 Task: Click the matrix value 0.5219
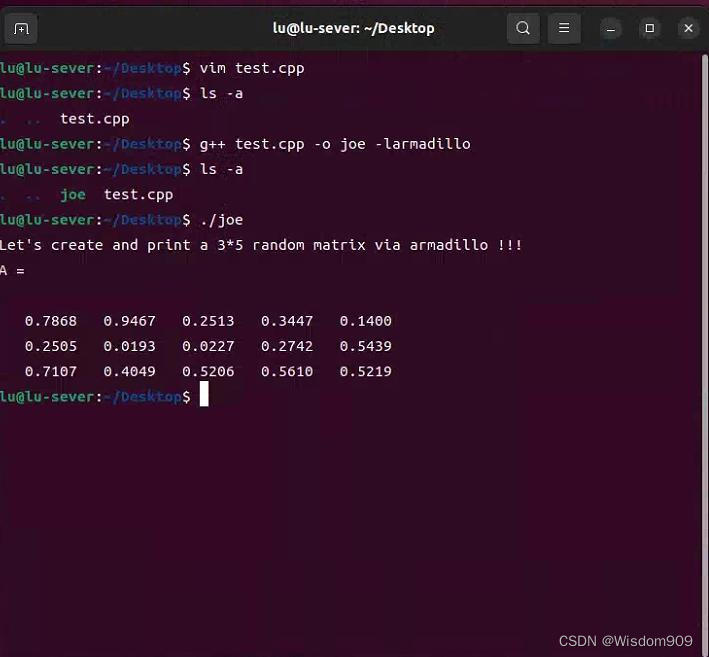tap(365, 372)
